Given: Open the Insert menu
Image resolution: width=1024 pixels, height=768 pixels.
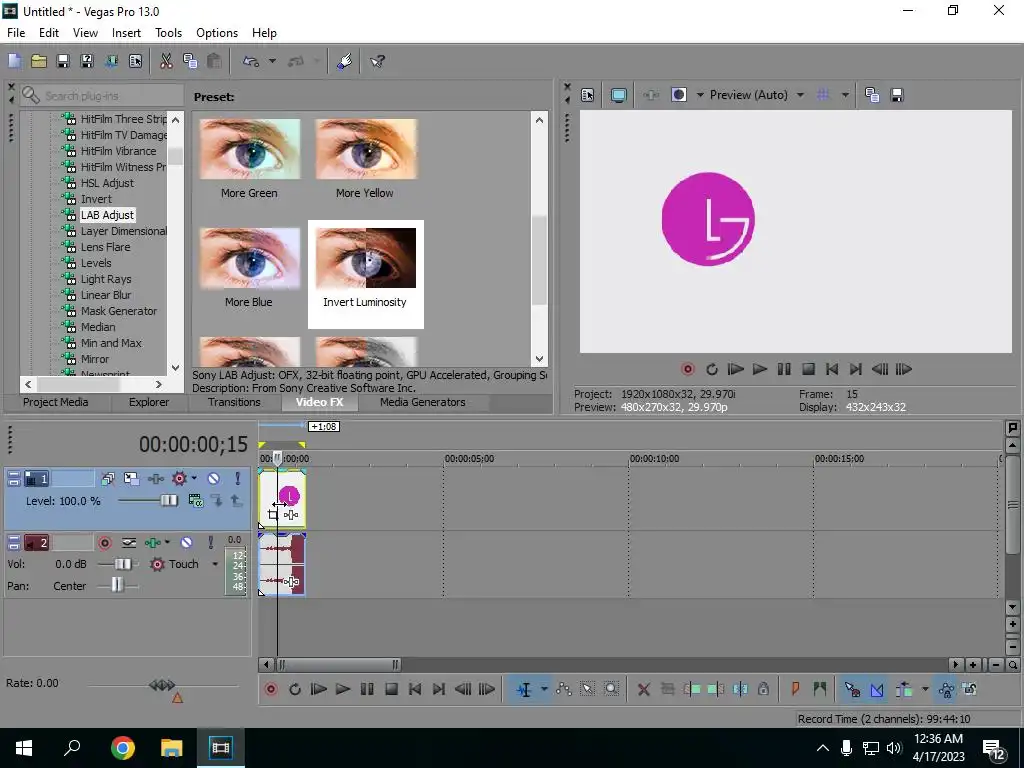Looking at the screenshot, I should [x=126, y=33].
